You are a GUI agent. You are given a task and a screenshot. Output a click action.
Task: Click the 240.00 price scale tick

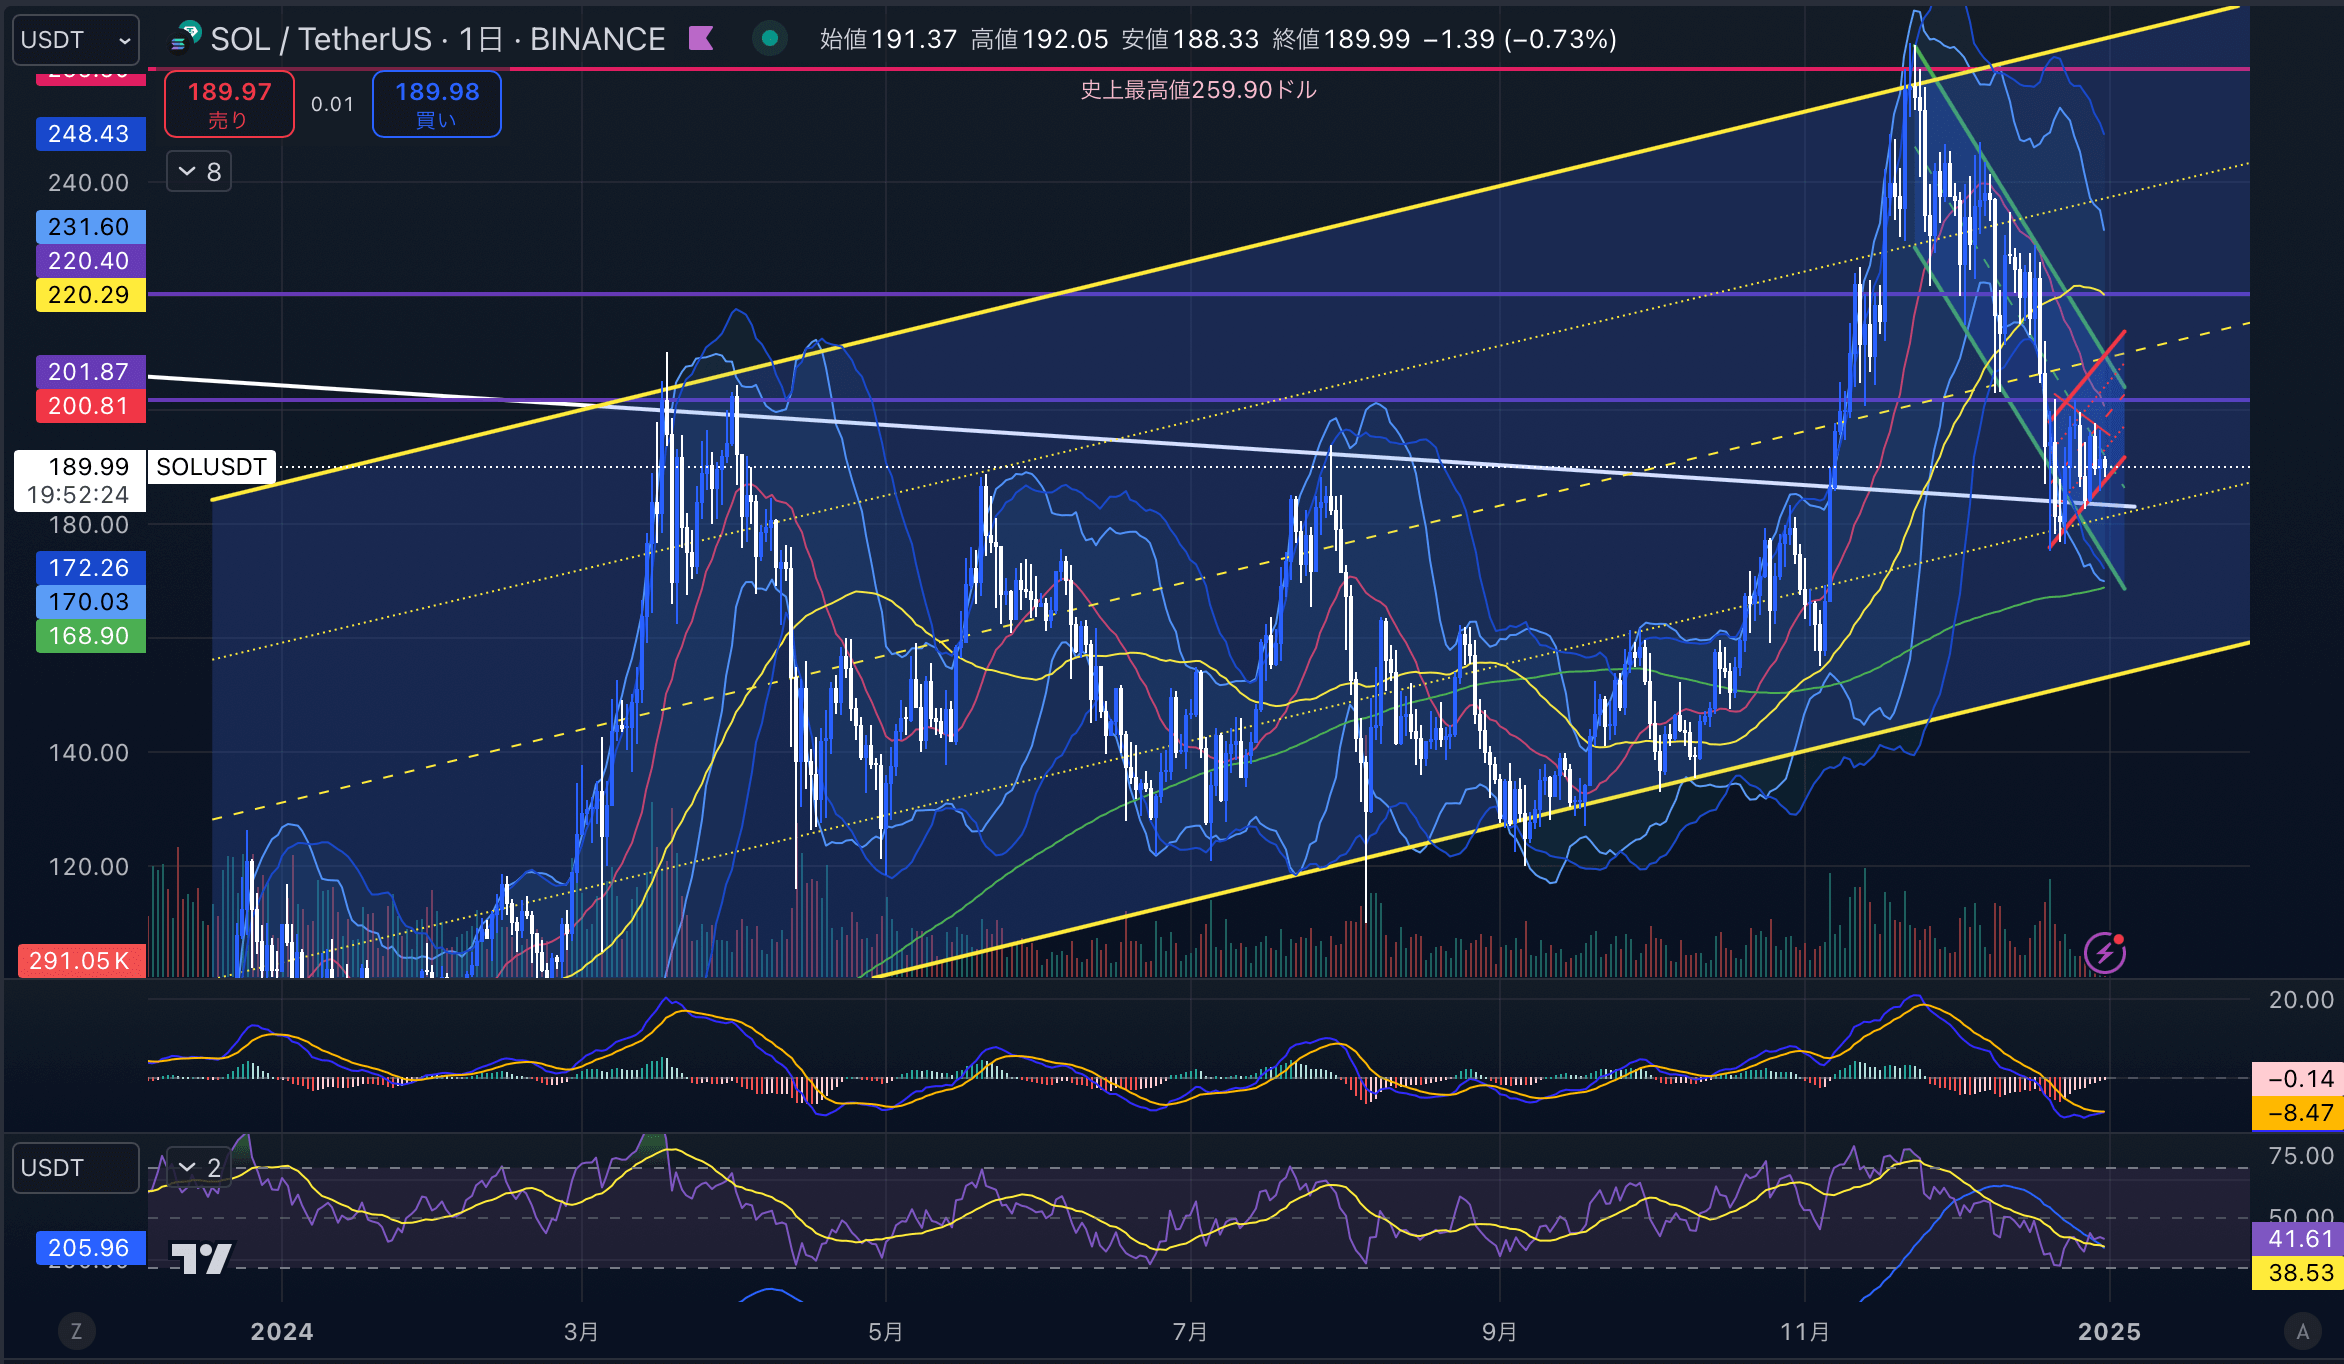pyautogui.click(x=89, y=183)
